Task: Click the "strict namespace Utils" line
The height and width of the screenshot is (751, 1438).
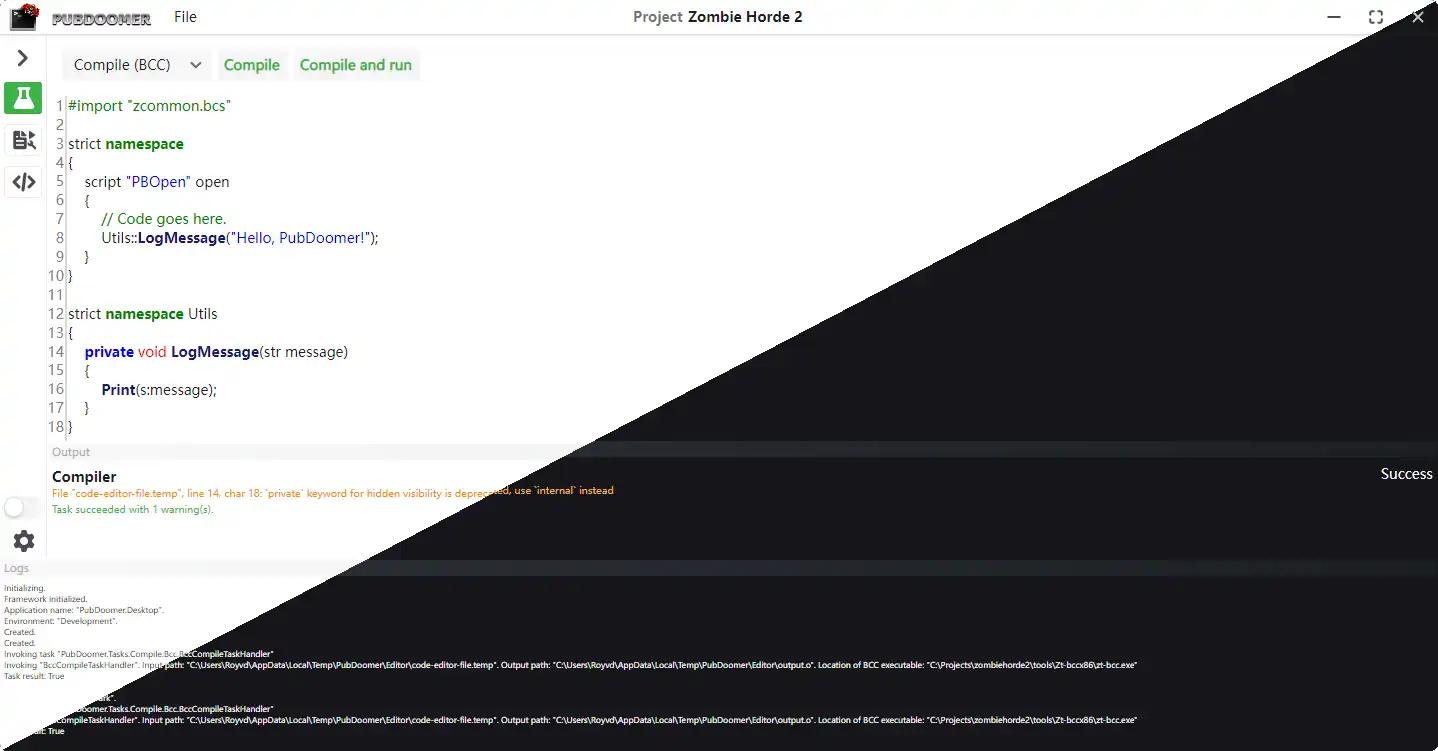Action: [143, 314]
